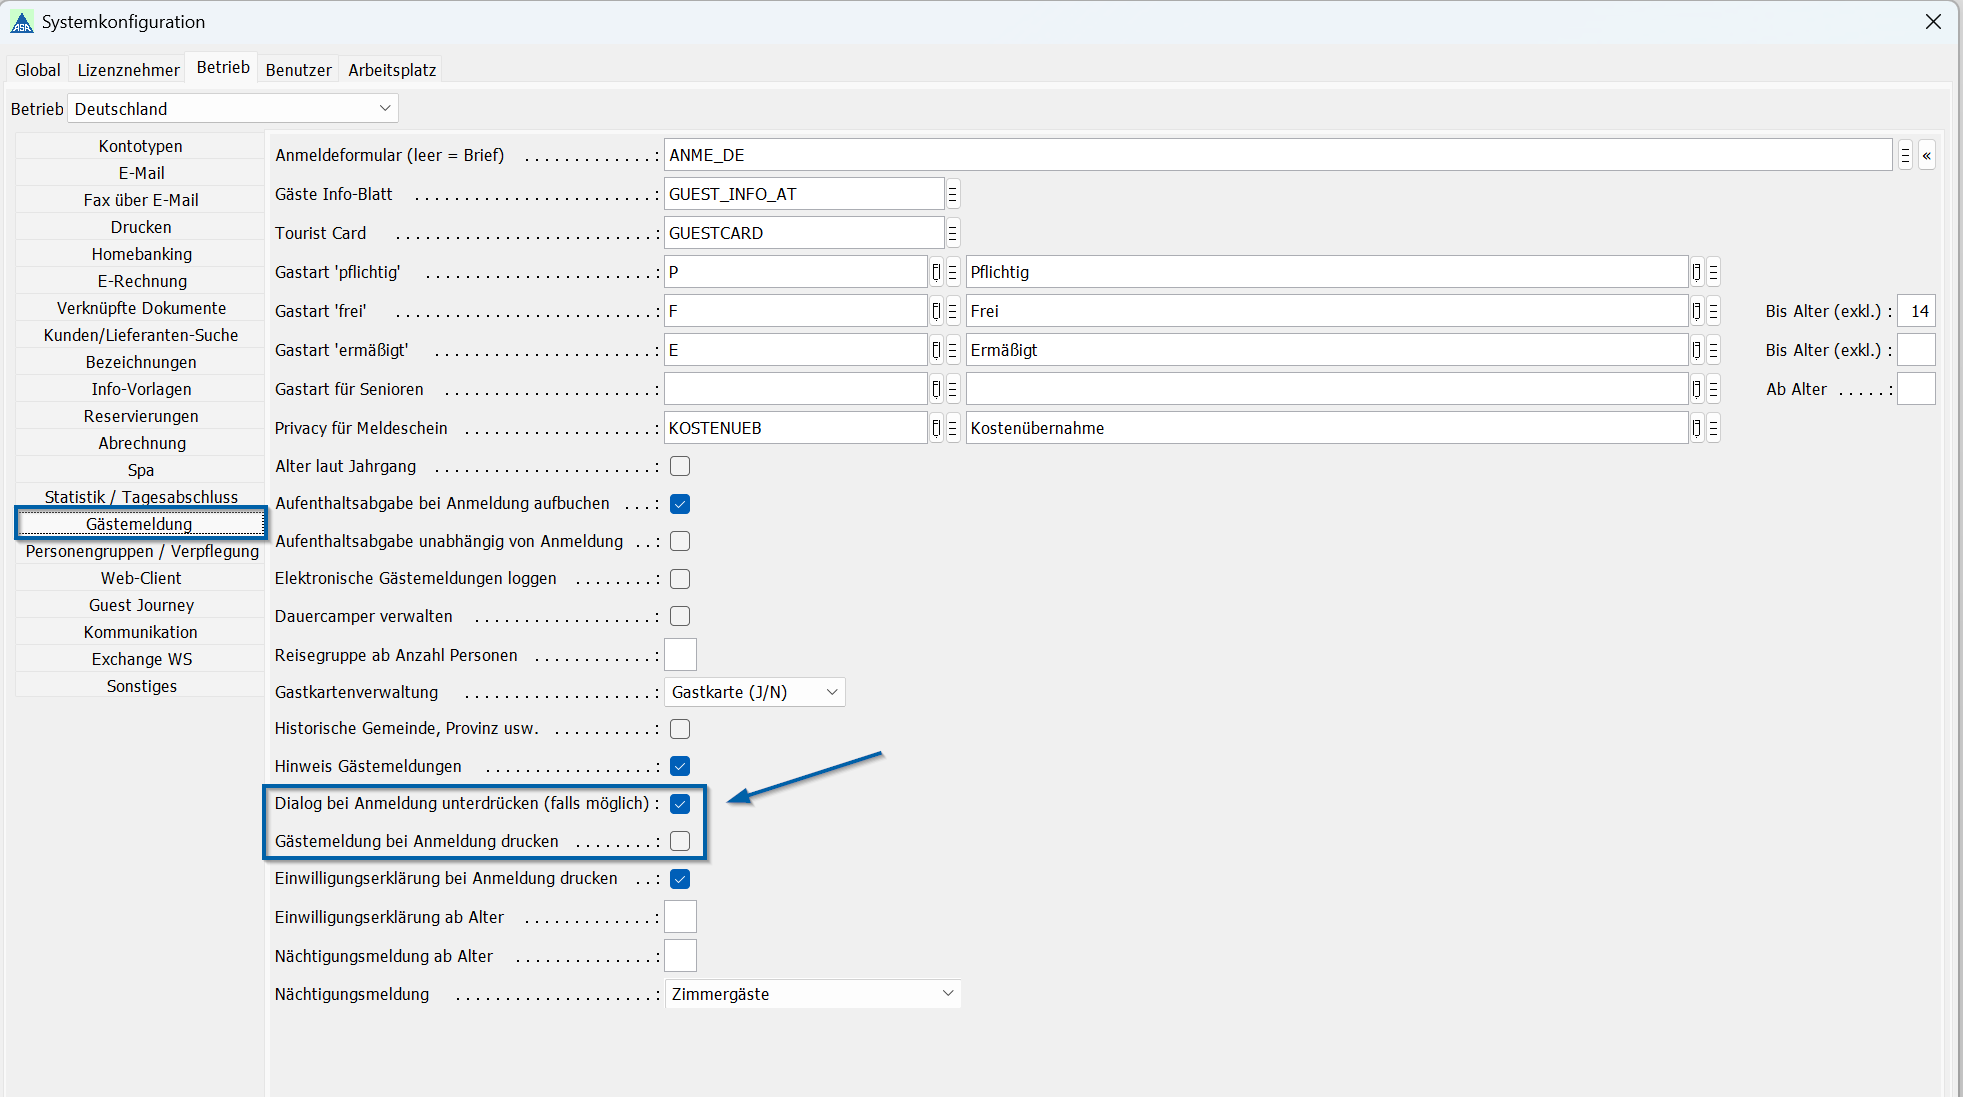Uncheck Aufenthaltsabgabe bei Anmeldung aufbuchen
Screen dimensions: 1963x1097
pos(680,504)
